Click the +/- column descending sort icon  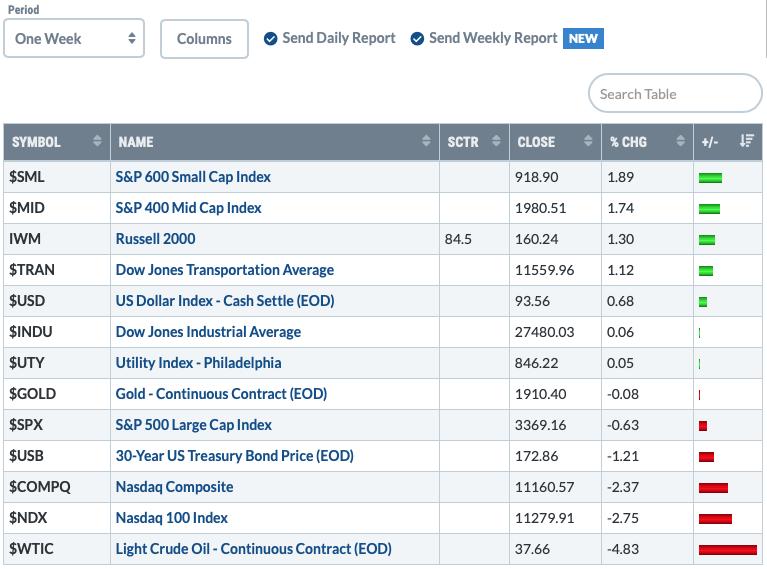click(746, 141)
